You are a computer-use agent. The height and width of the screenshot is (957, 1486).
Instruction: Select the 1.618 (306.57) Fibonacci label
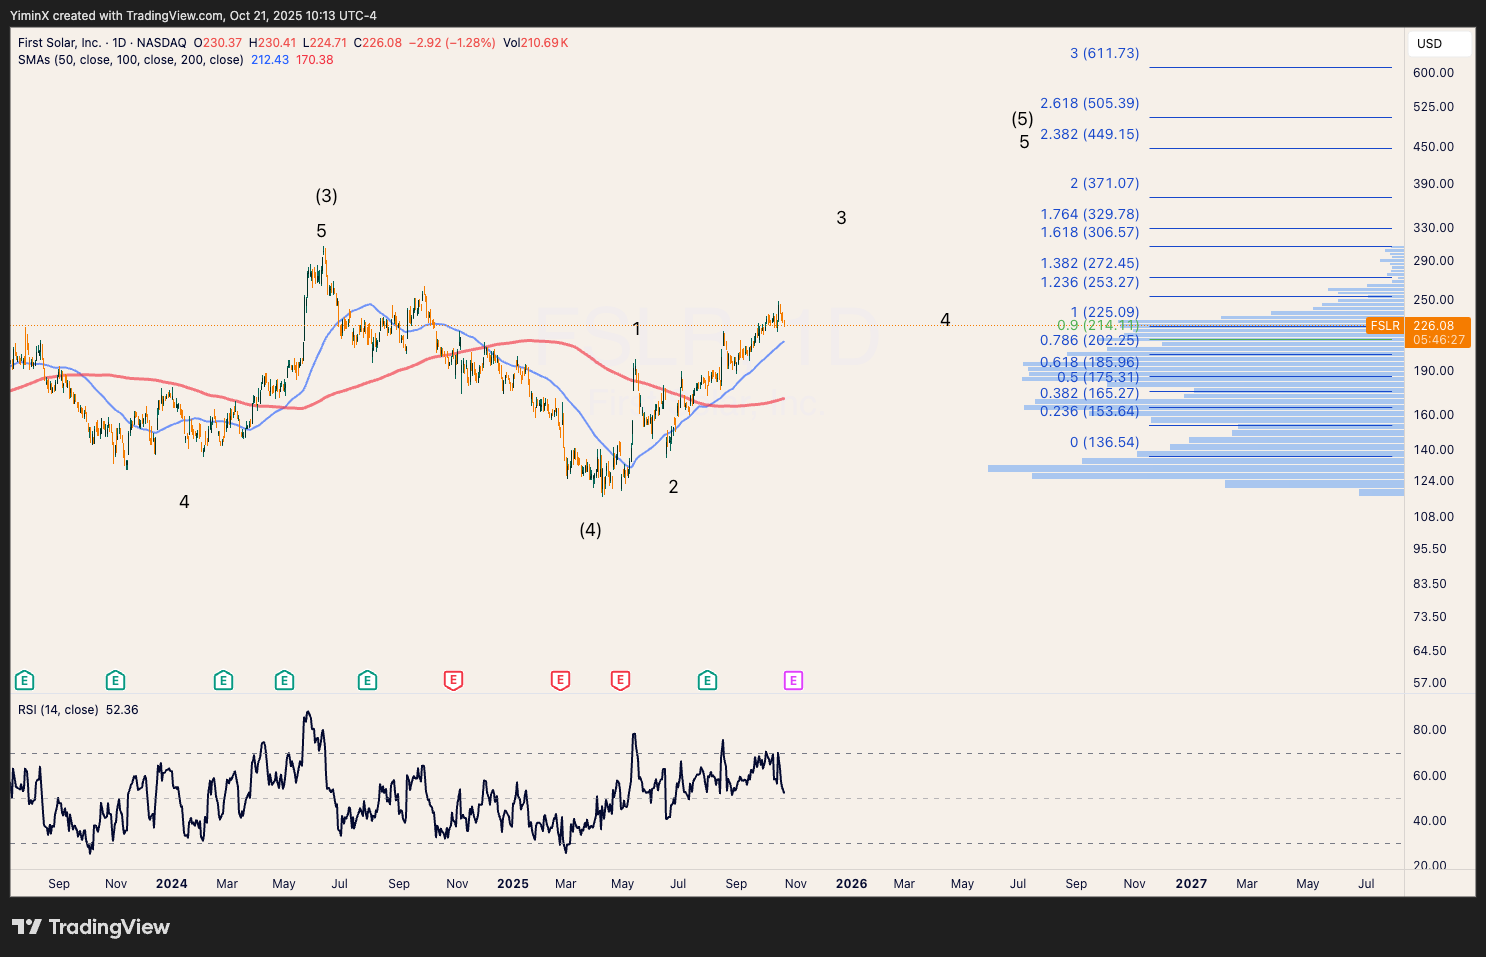click(1090, 232)
